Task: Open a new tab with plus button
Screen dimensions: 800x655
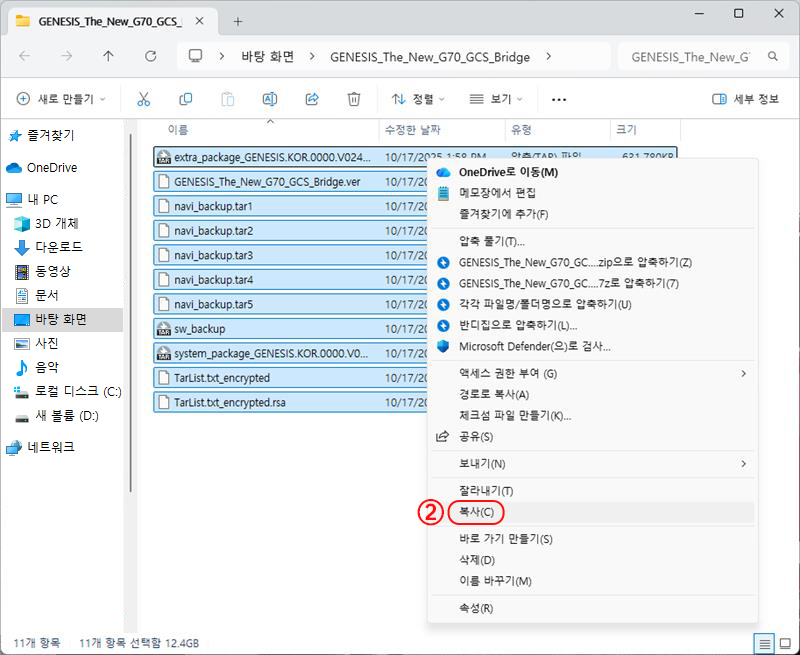Action: click(x=238, y=21)
